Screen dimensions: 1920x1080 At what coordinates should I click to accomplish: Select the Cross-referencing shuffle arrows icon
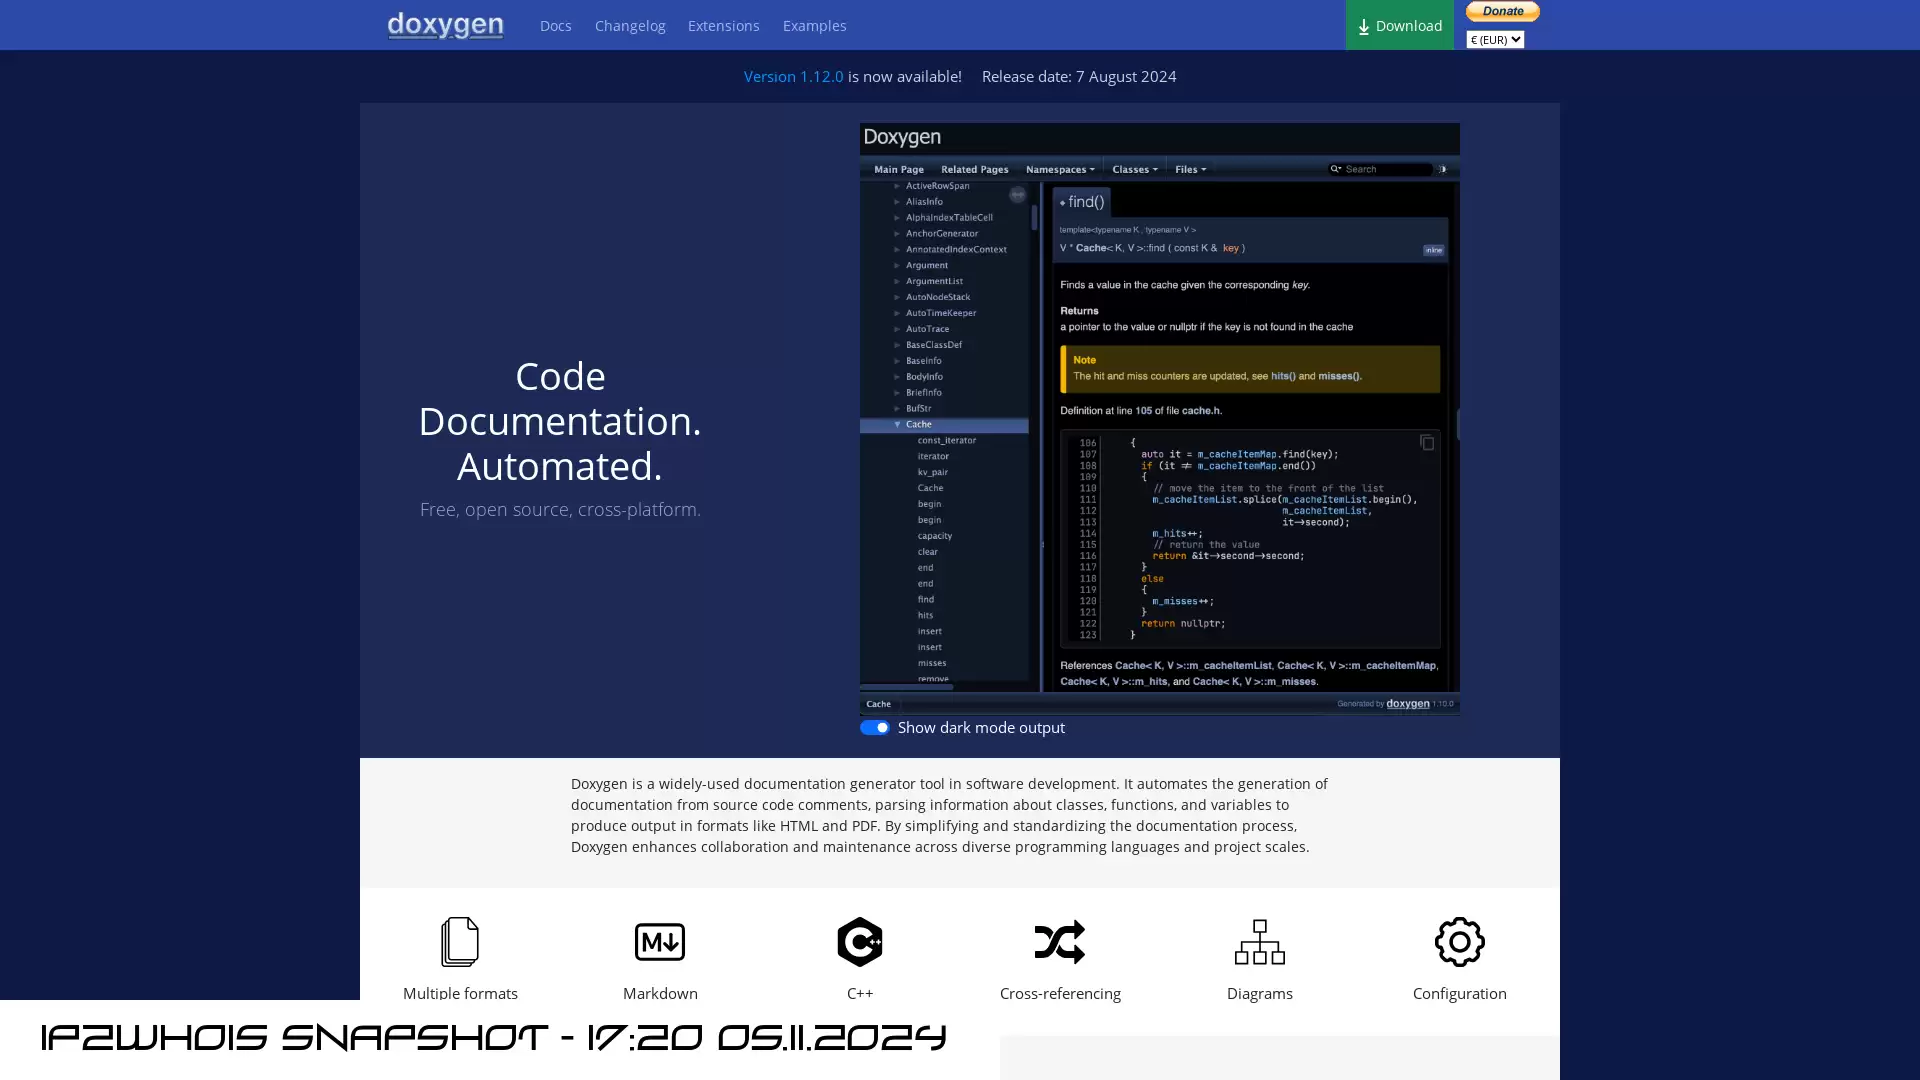pyautogui.click(x=1060, y=942)
